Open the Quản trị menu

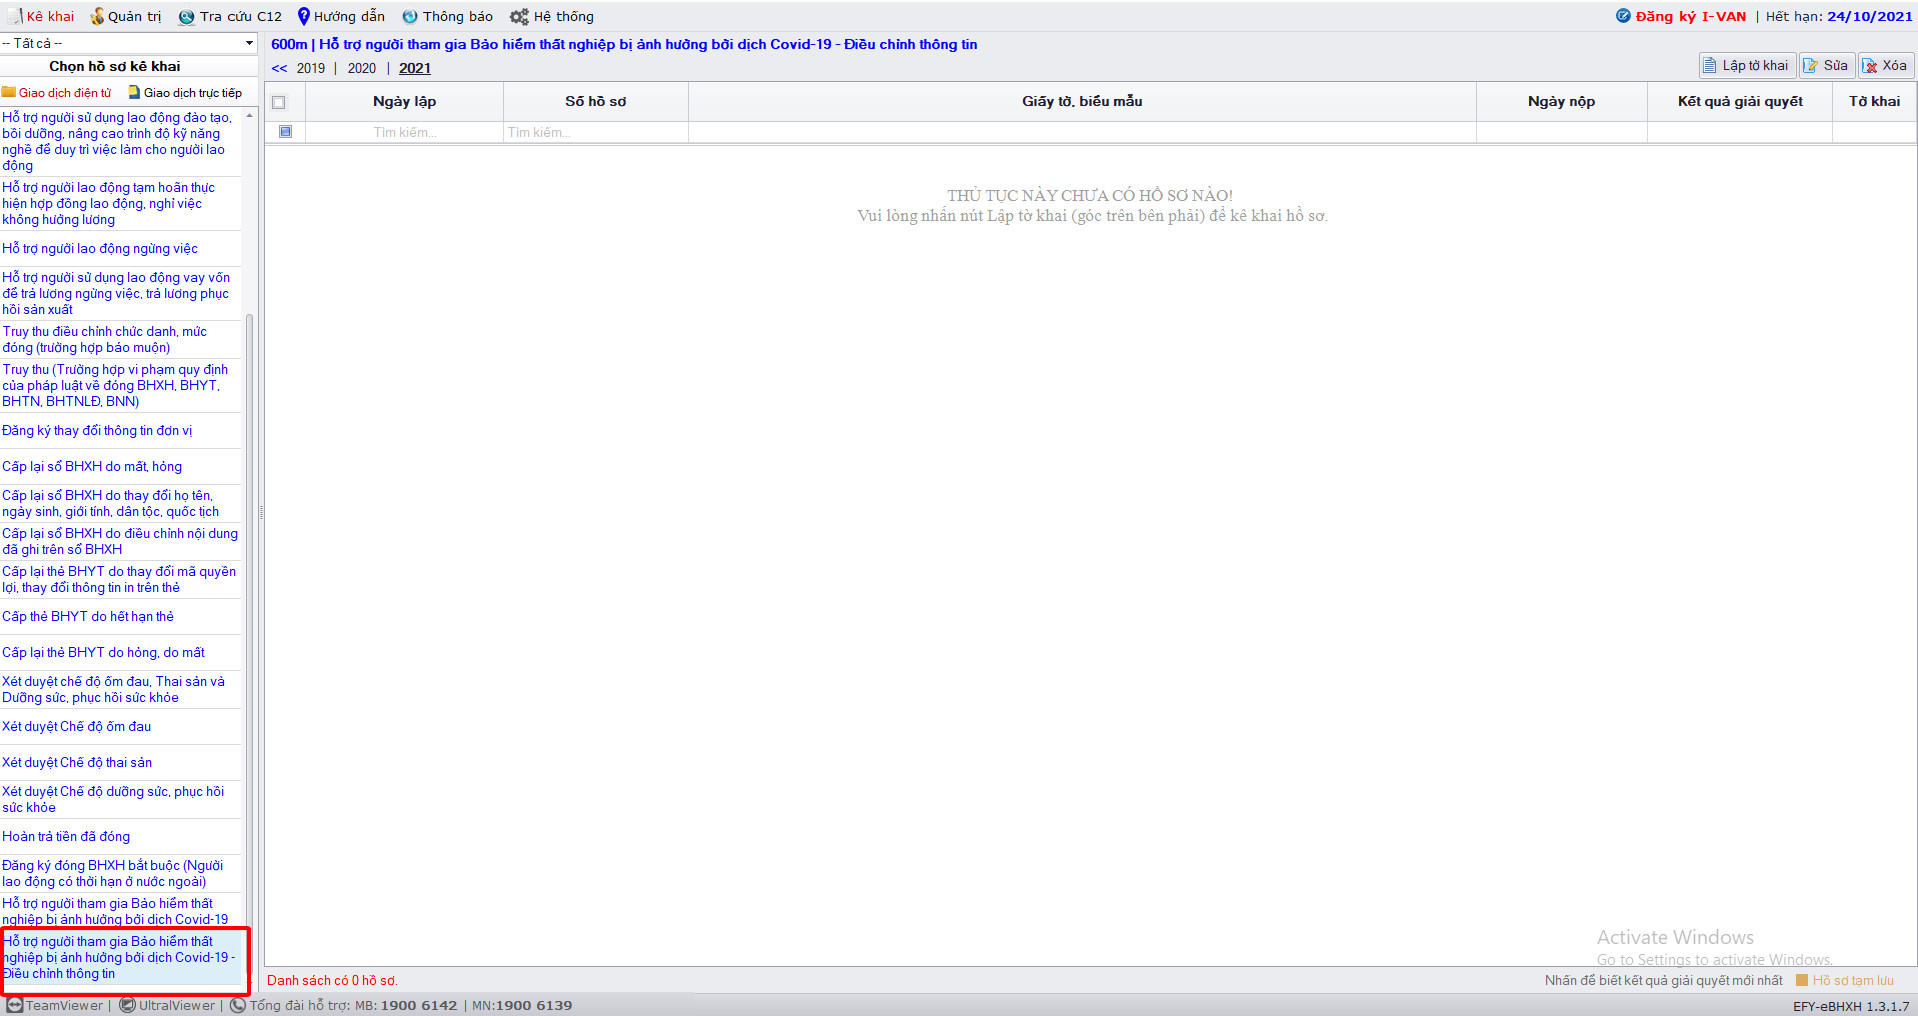pos(126,17)
